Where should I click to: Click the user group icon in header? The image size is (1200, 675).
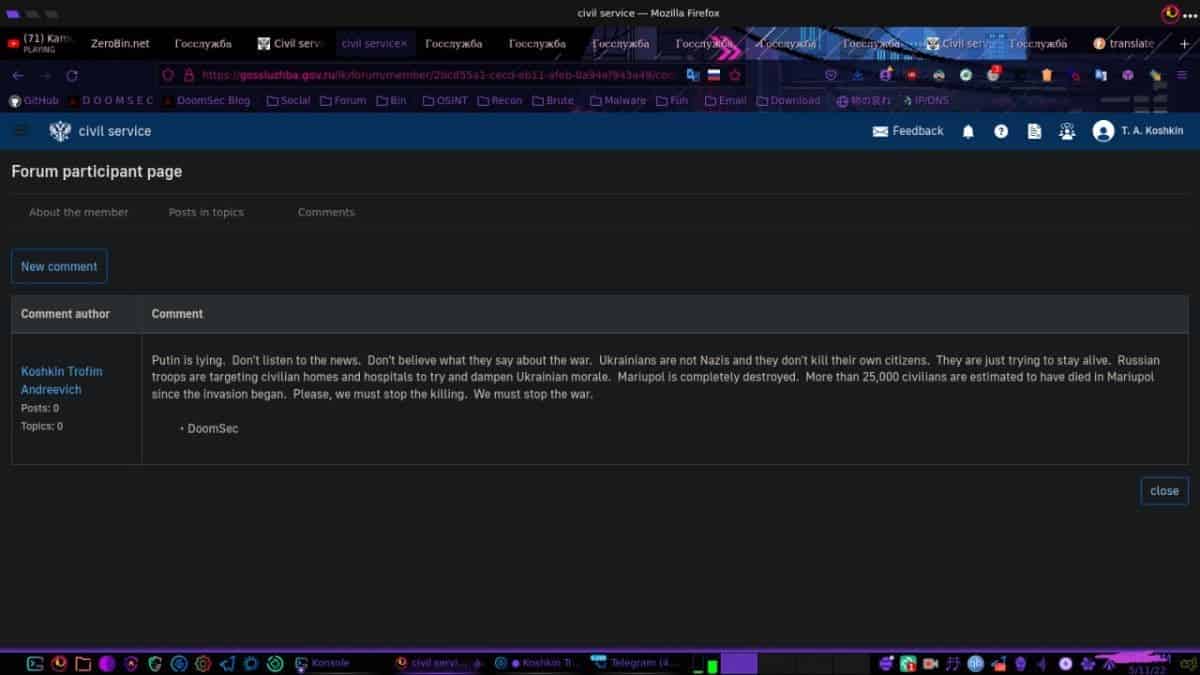coord(1067,131)
